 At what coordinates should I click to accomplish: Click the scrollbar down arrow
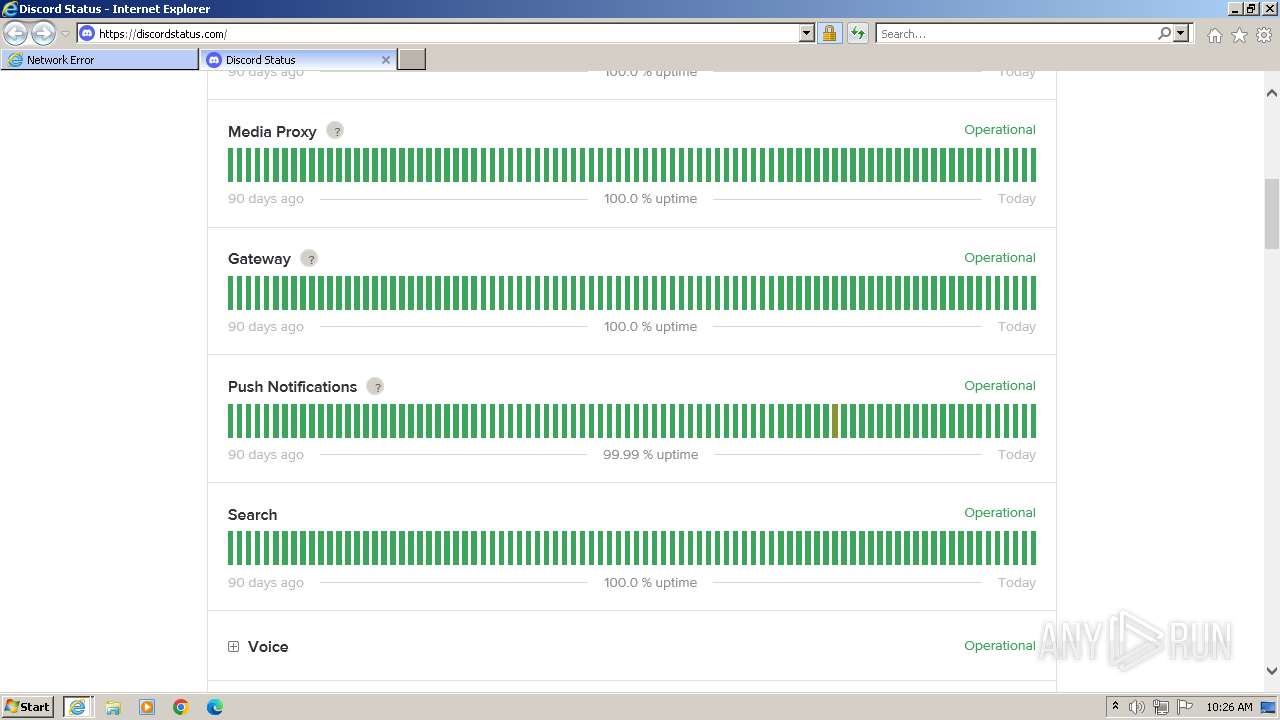pos(1272,671)
